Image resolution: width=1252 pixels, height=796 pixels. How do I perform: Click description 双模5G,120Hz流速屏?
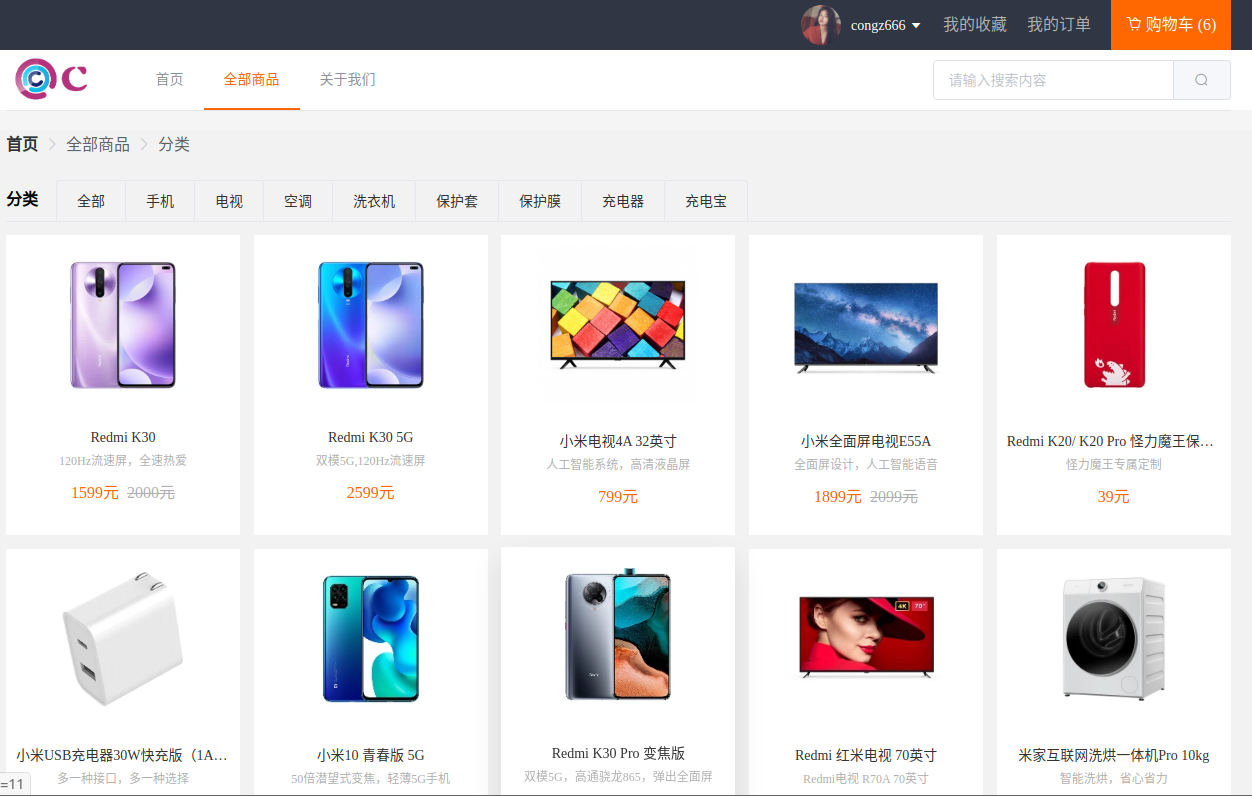click(371, 461)
